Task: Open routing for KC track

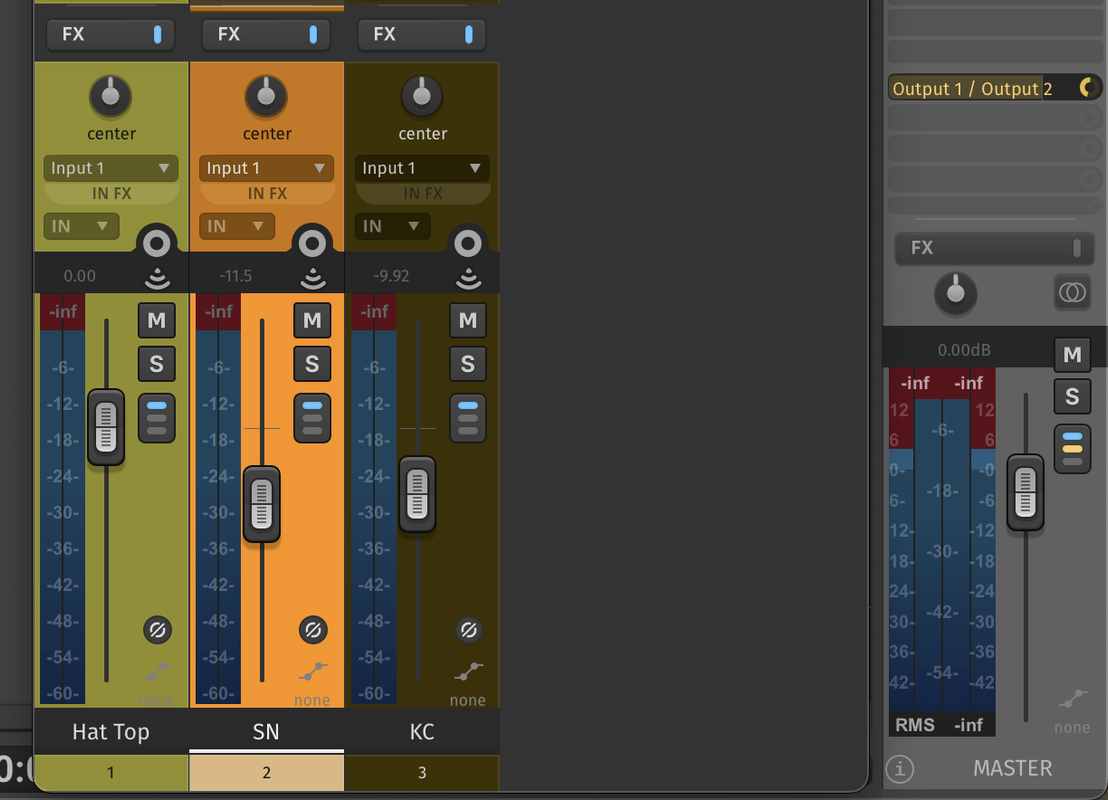Action: 468,418
